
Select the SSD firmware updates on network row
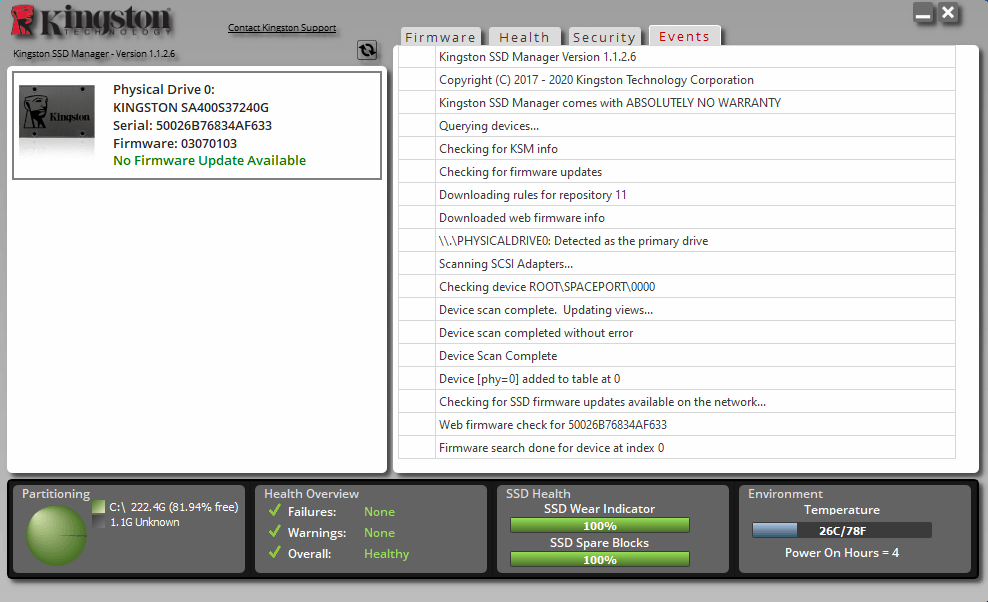(x=677, y=402)
